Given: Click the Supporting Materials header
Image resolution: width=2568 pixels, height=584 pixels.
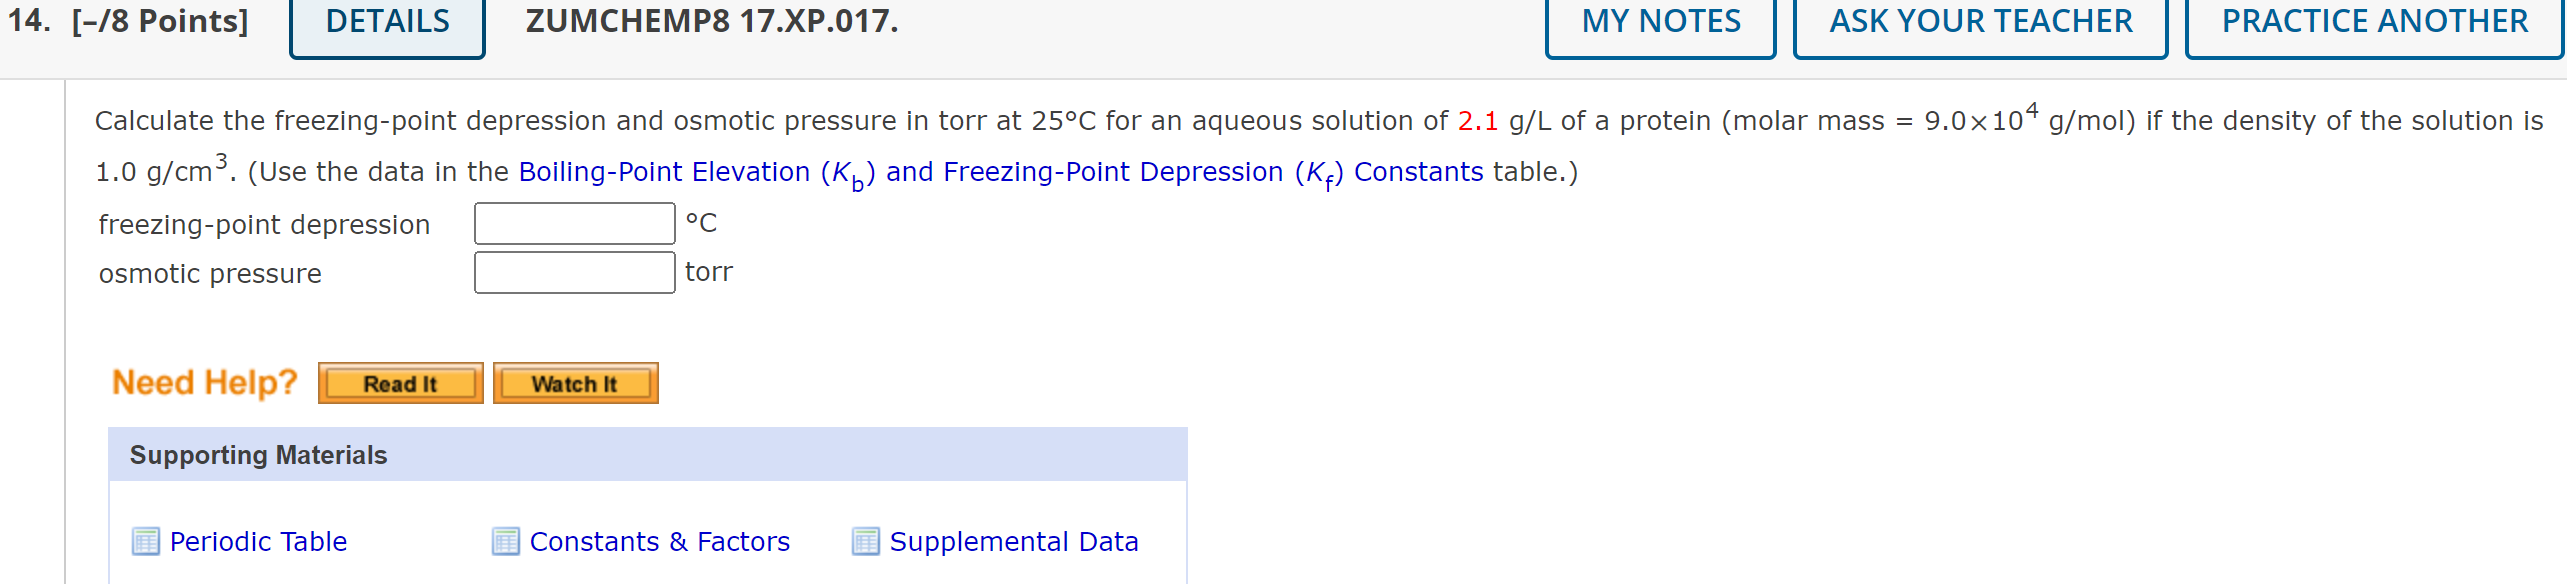Looking at the screenshot, I should [258, 454].
